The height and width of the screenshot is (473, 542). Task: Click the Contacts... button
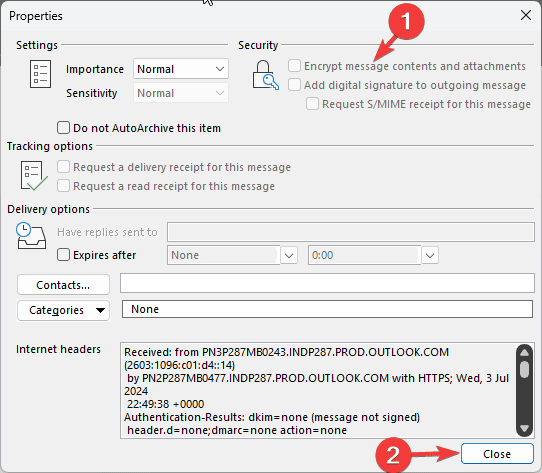point(64,285)
